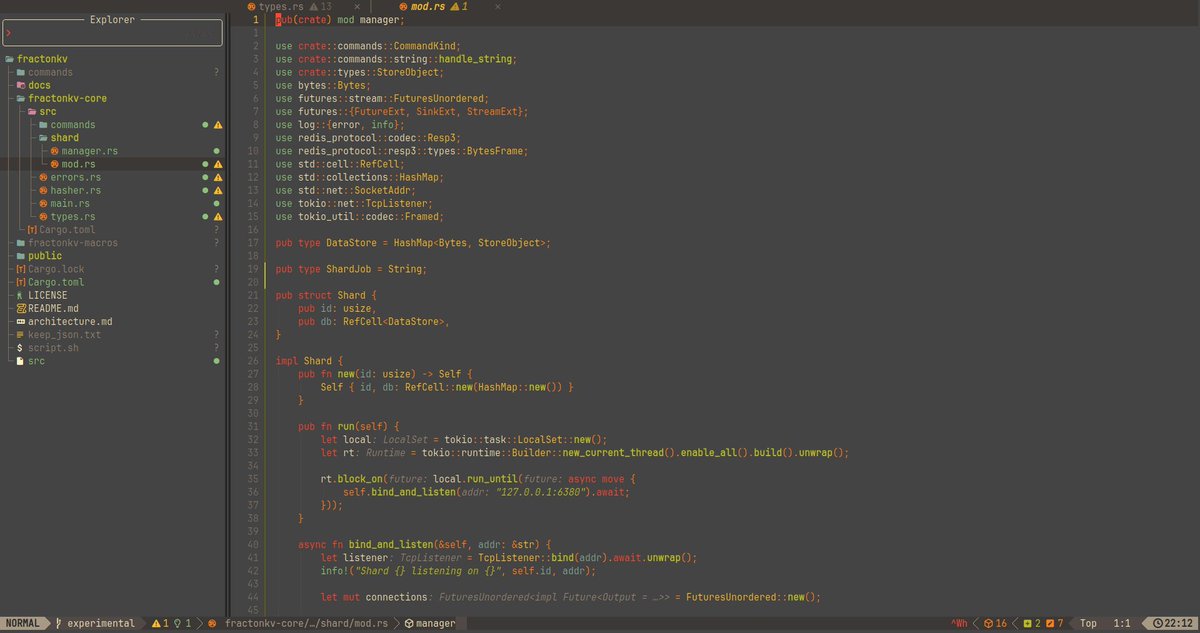Viewport: 1200px width, 633px height.
Task: Click the warning count 13 on the types.rs tab
Action: (326, 7)
